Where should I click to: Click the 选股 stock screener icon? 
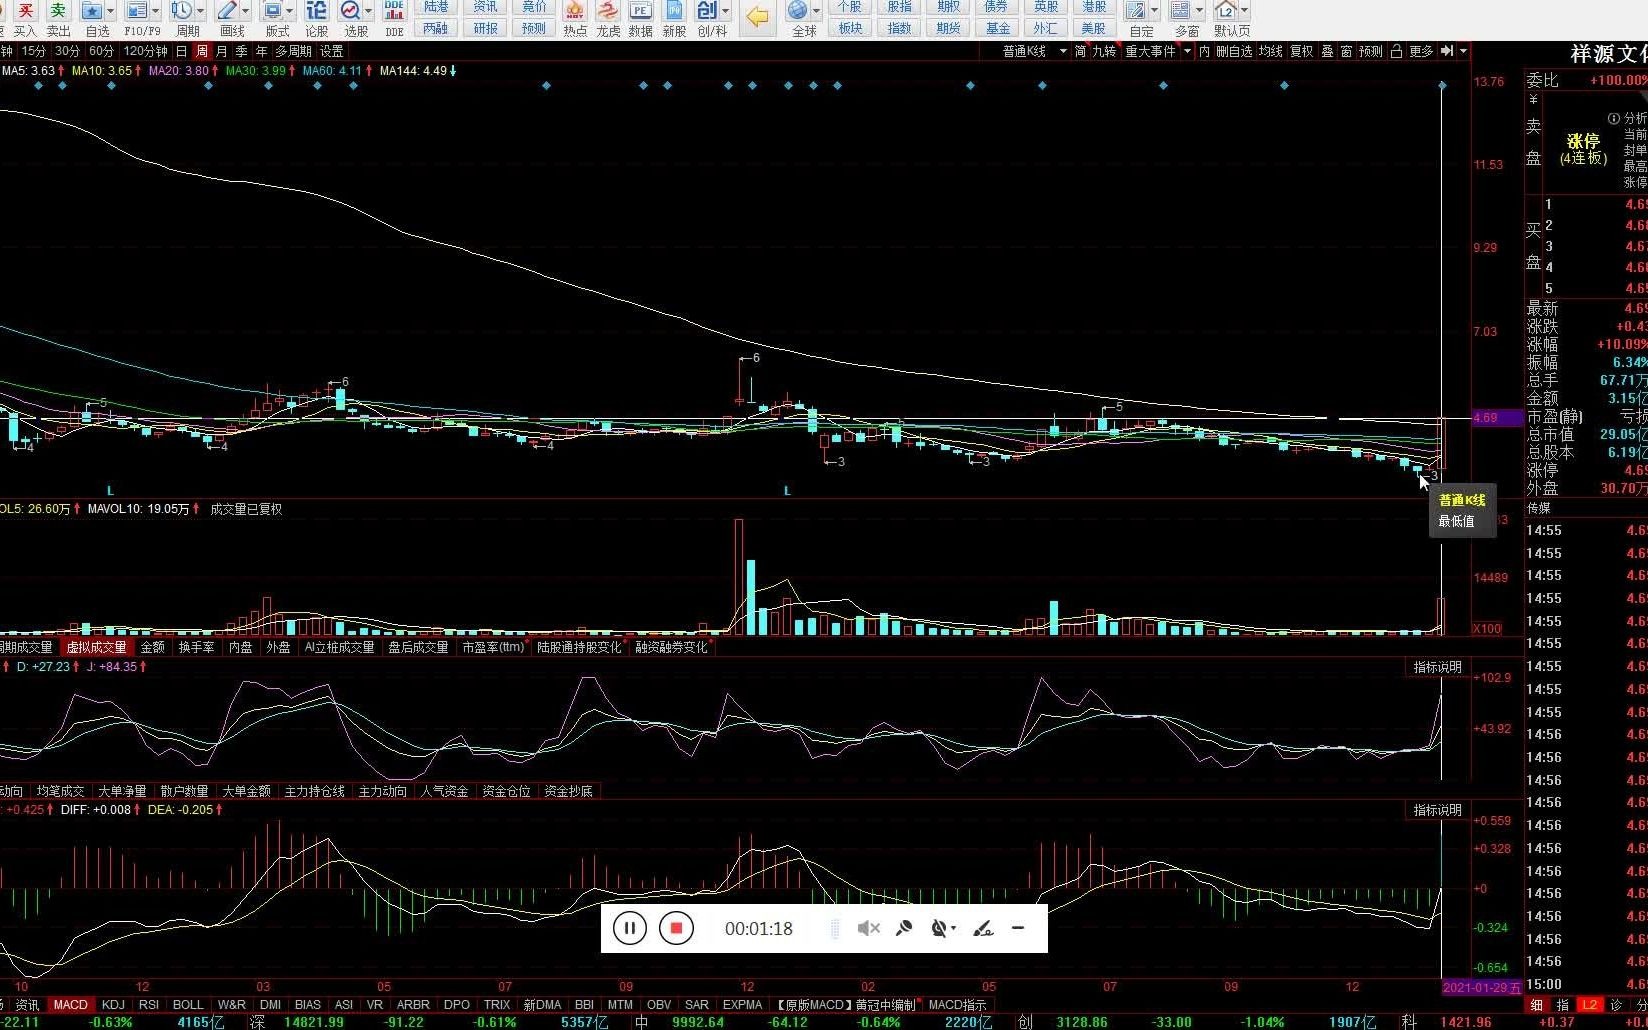click(350, 11)
